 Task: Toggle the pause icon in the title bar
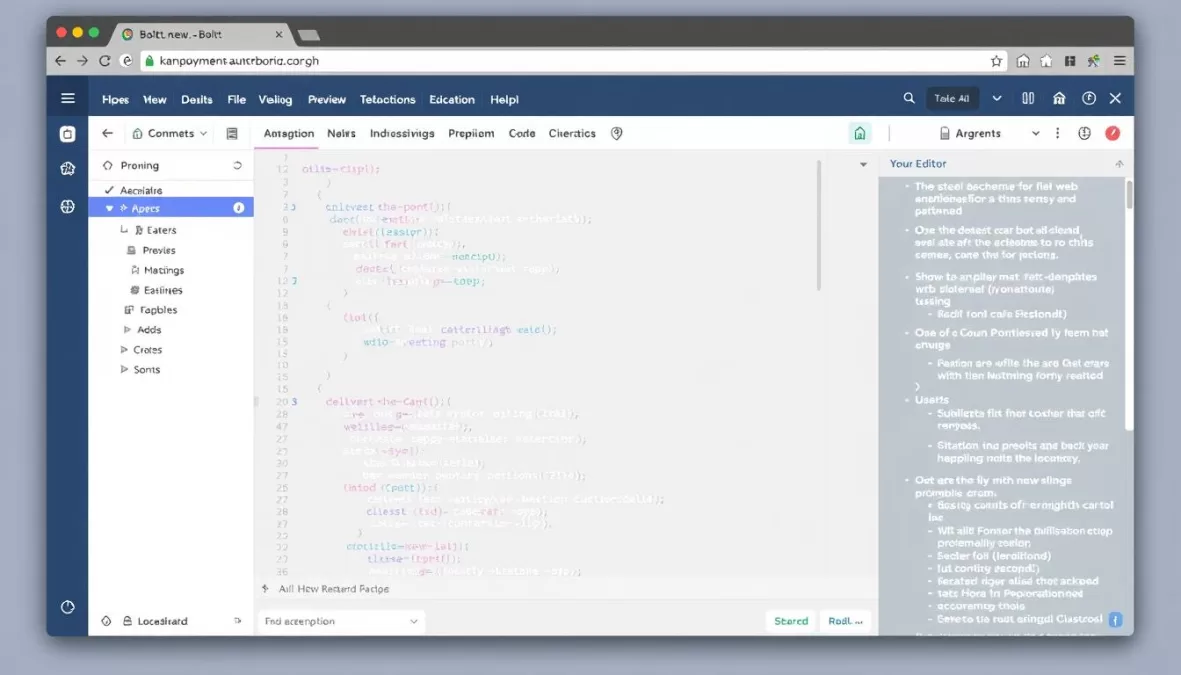(1030, 98)
